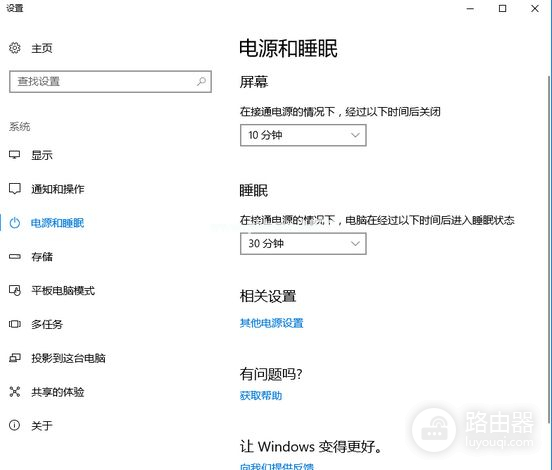This screenshot has width=552, height=470.
Task: Click the Project to this PC icon
Action: 15,358
